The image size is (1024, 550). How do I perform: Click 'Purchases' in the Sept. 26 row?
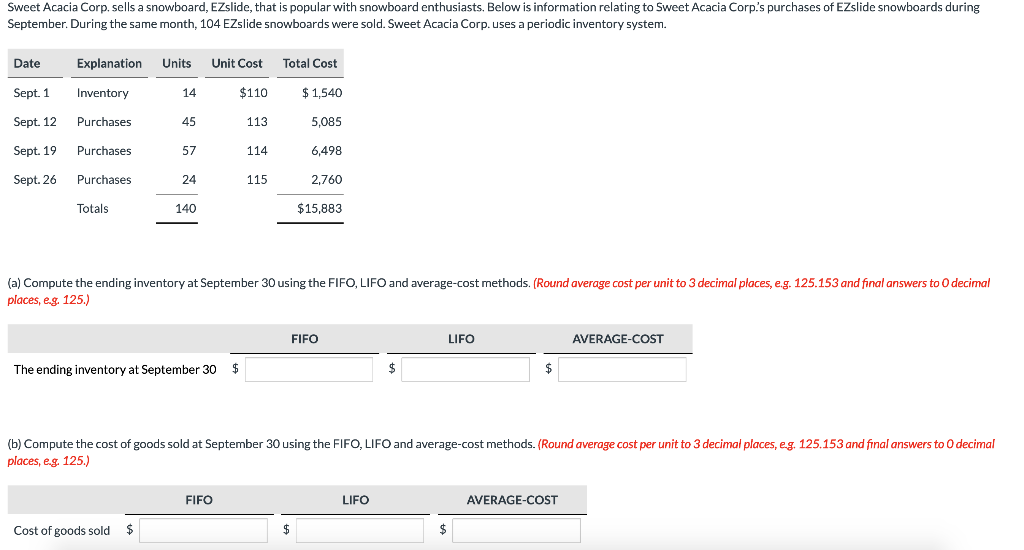[x=104, y=179]
